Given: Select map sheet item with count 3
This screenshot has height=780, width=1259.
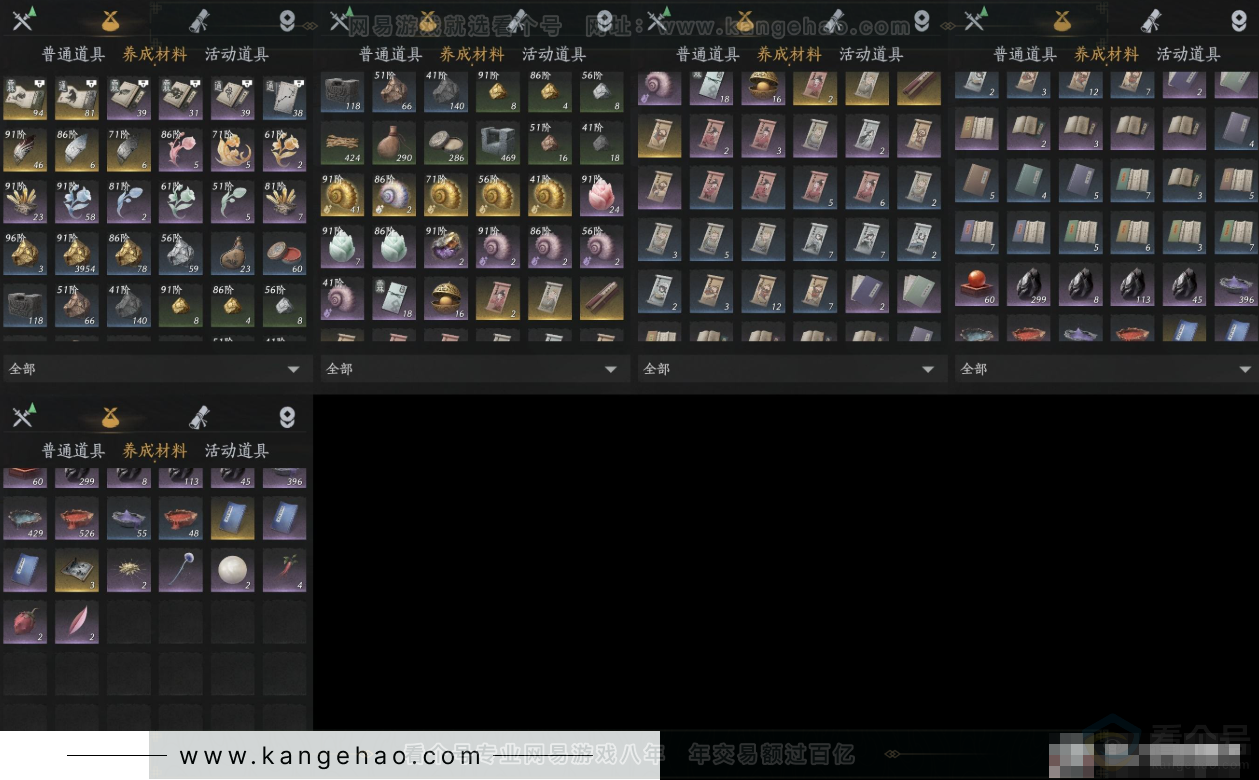Looking at the screenshot, I should (77, 571).
